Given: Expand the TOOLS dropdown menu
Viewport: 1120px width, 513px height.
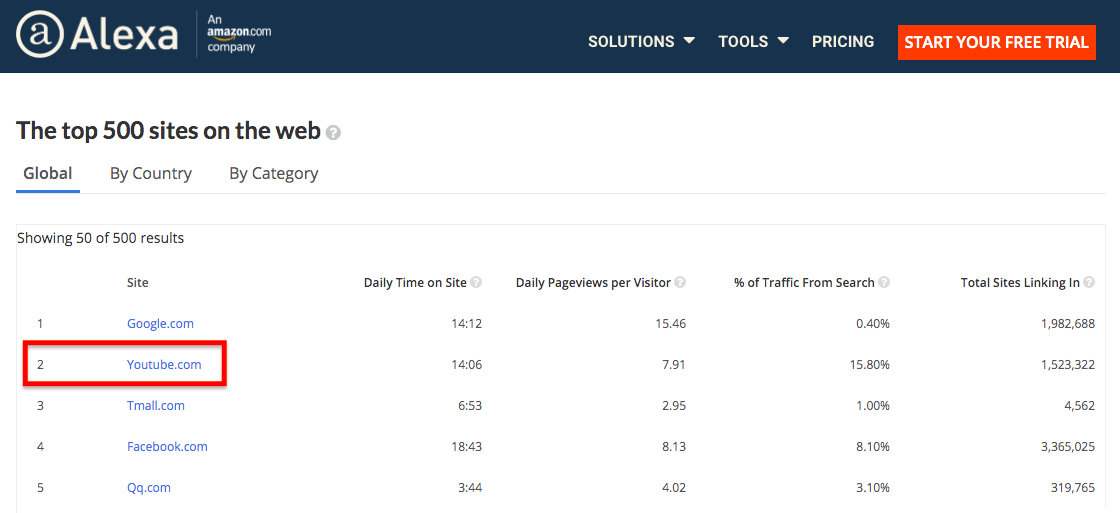Looking at the screenshot, I should pyautogui.click(x=754, y=41).
